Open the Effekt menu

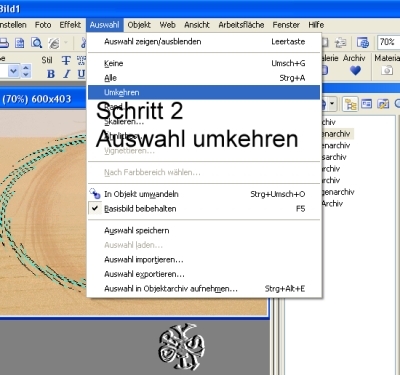click(70, 25)
